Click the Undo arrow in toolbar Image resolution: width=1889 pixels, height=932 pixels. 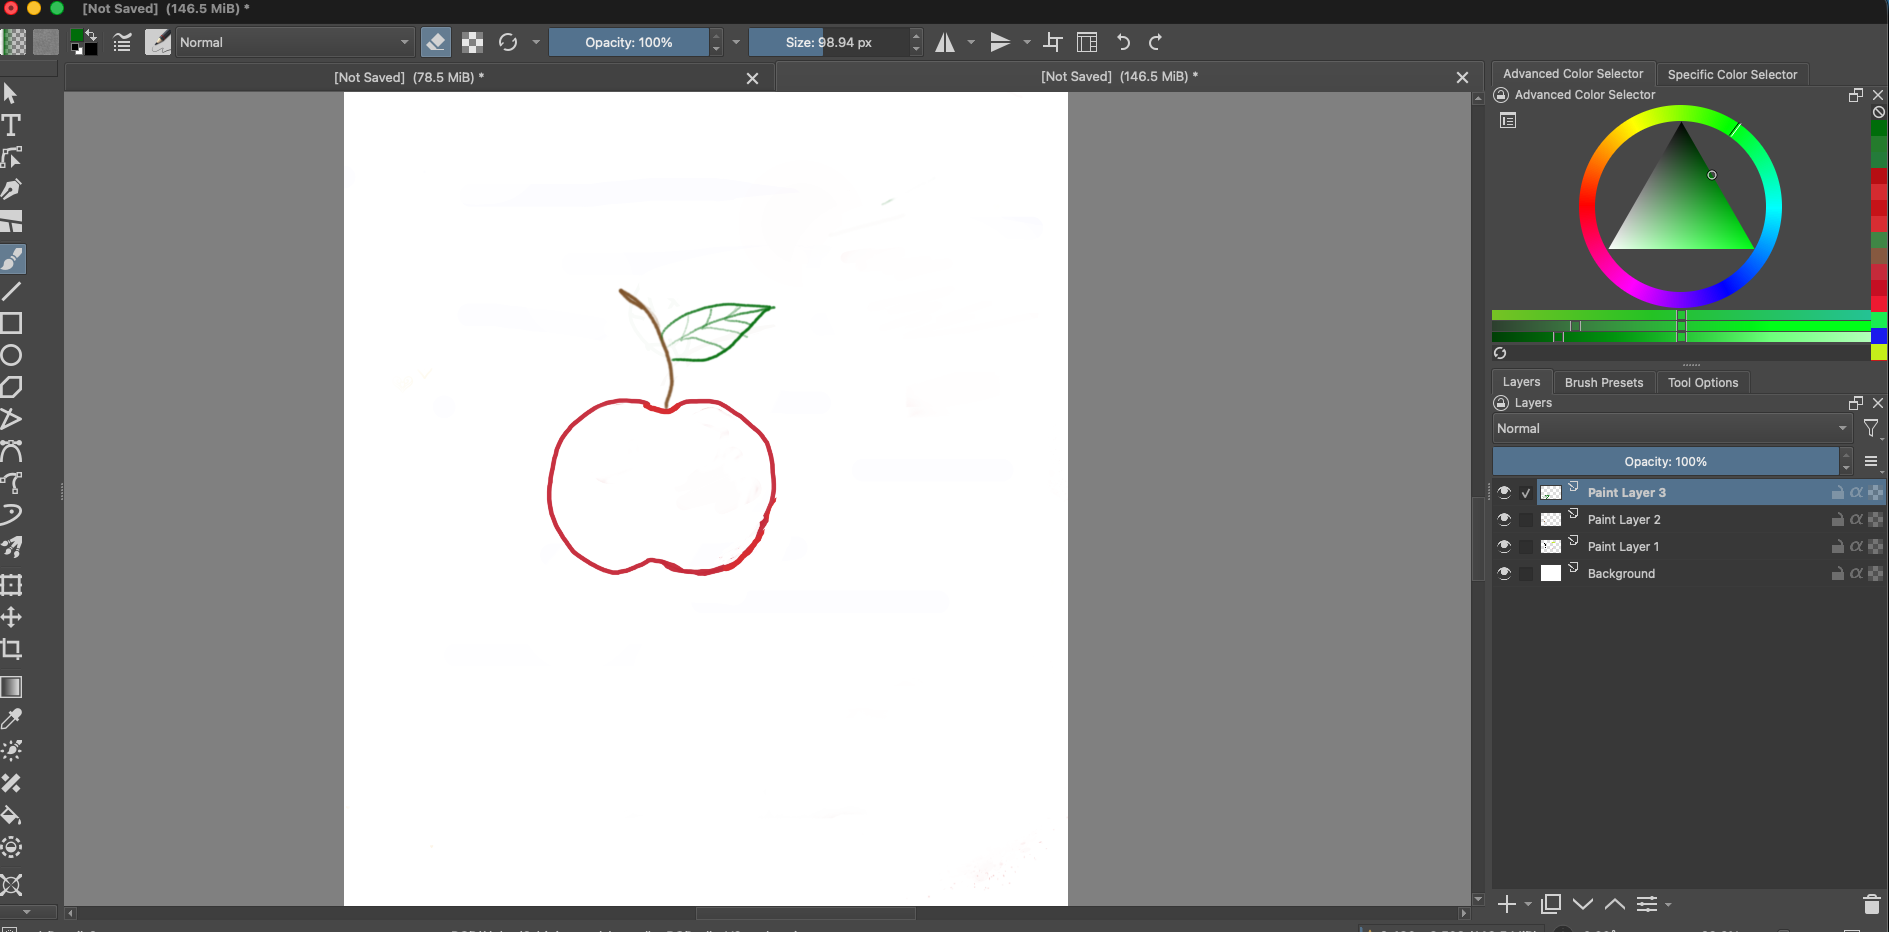tap(1124, 42)
